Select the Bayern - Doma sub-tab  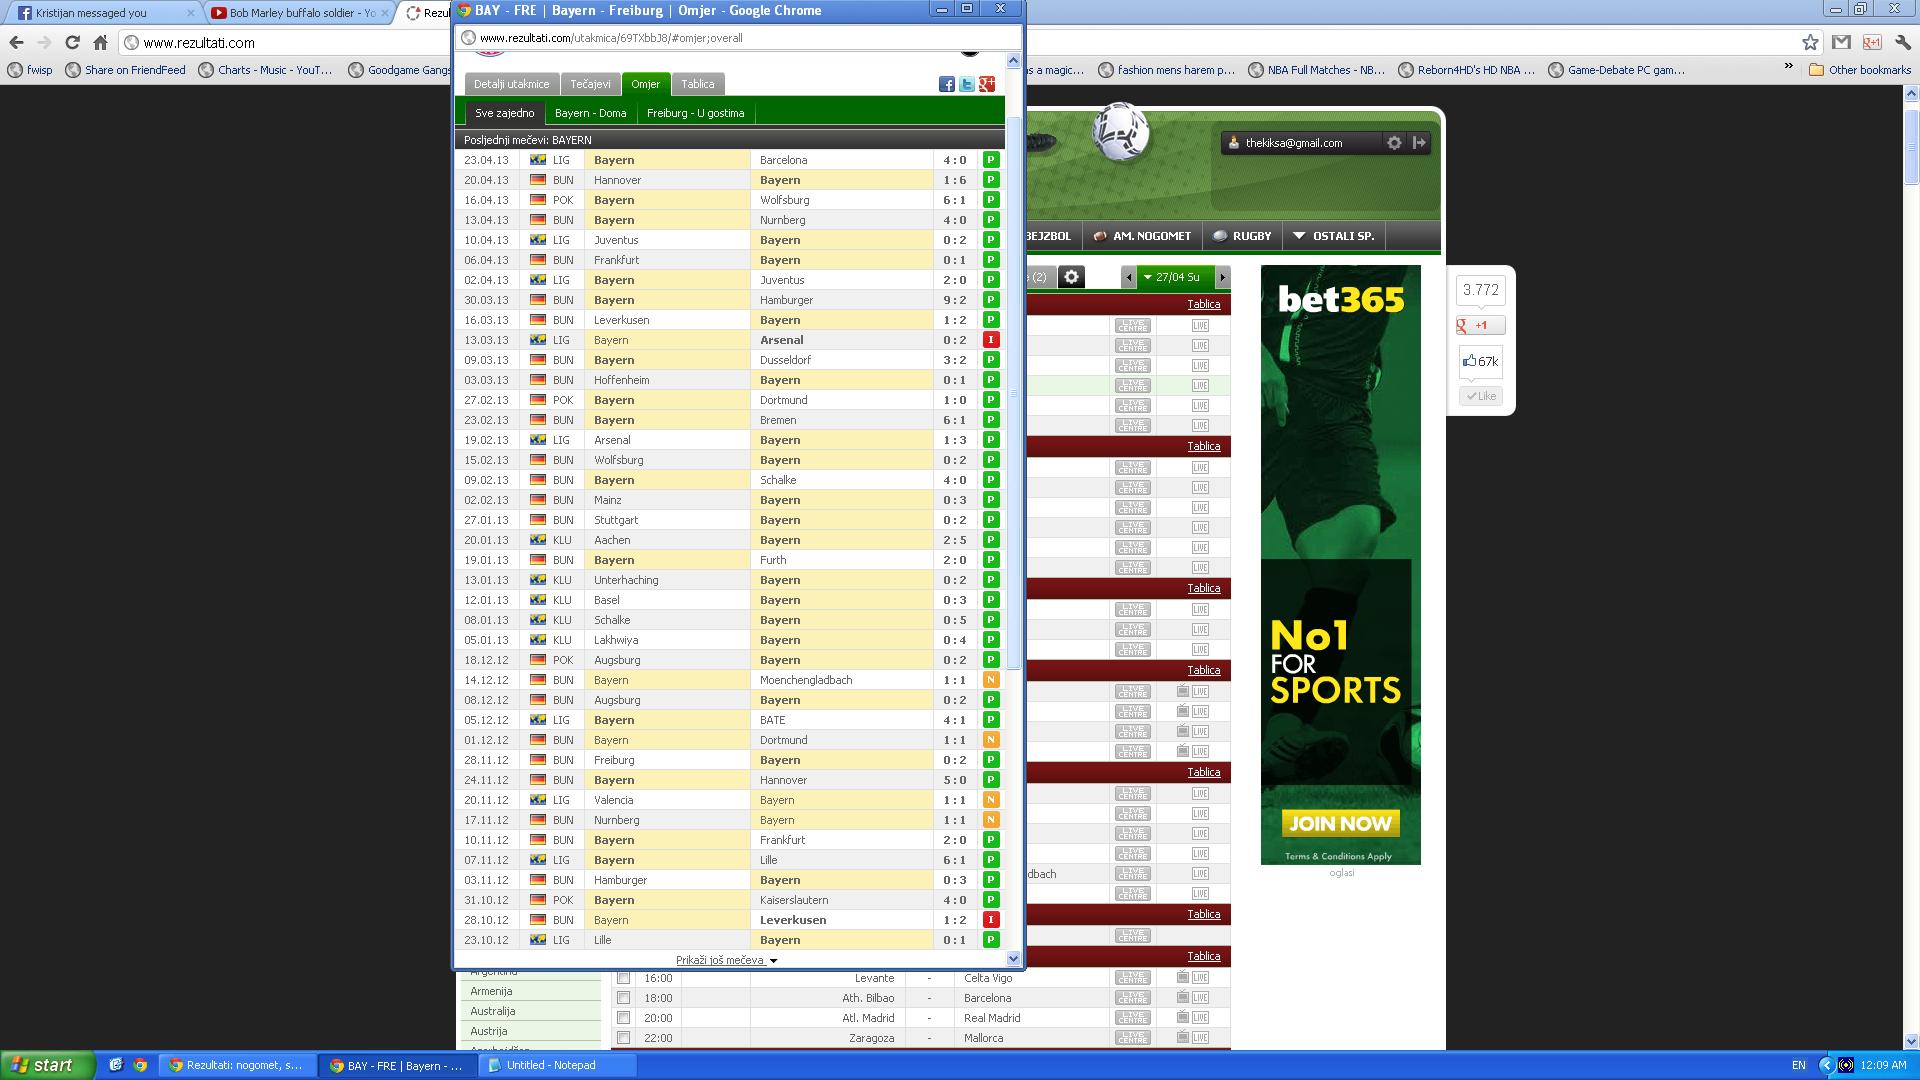[590, 113]
